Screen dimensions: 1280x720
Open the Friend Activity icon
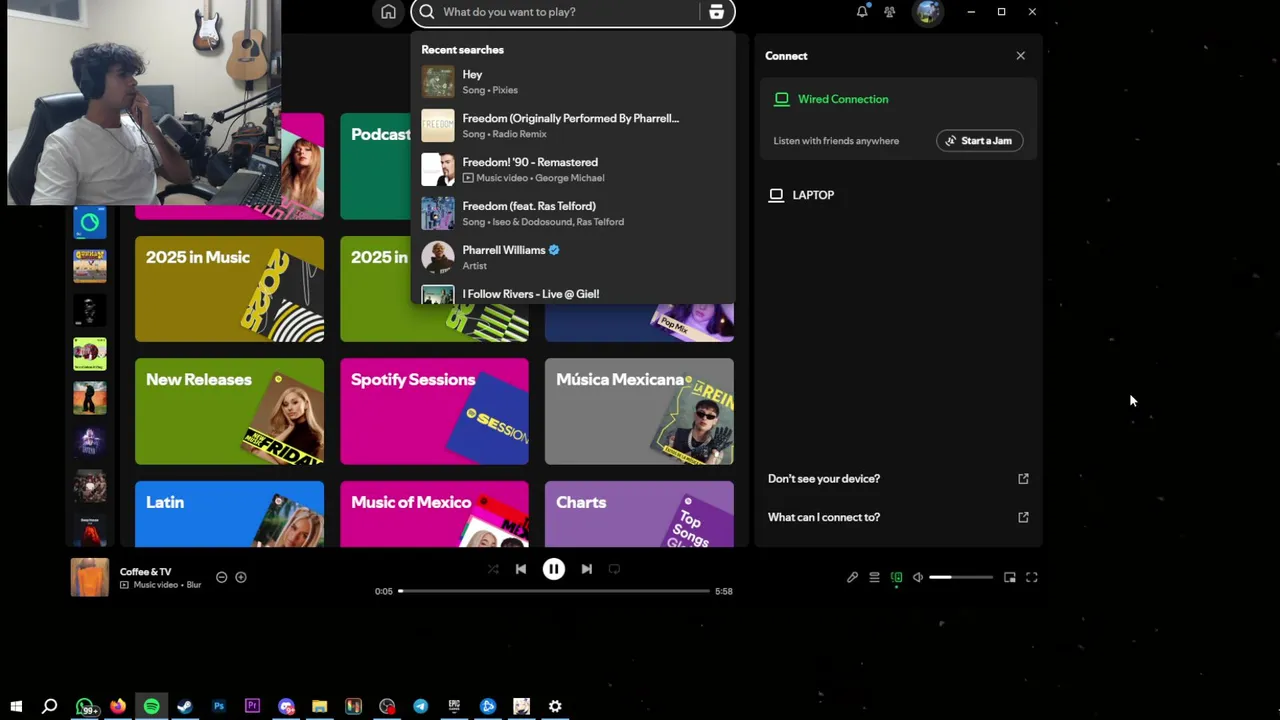[890, 12]
